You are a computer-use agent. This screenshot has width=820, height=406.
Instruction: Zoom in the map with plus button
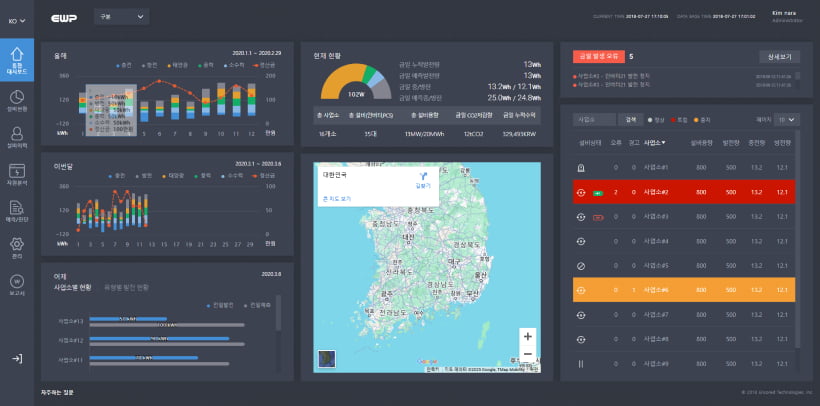tap(528, 336)
